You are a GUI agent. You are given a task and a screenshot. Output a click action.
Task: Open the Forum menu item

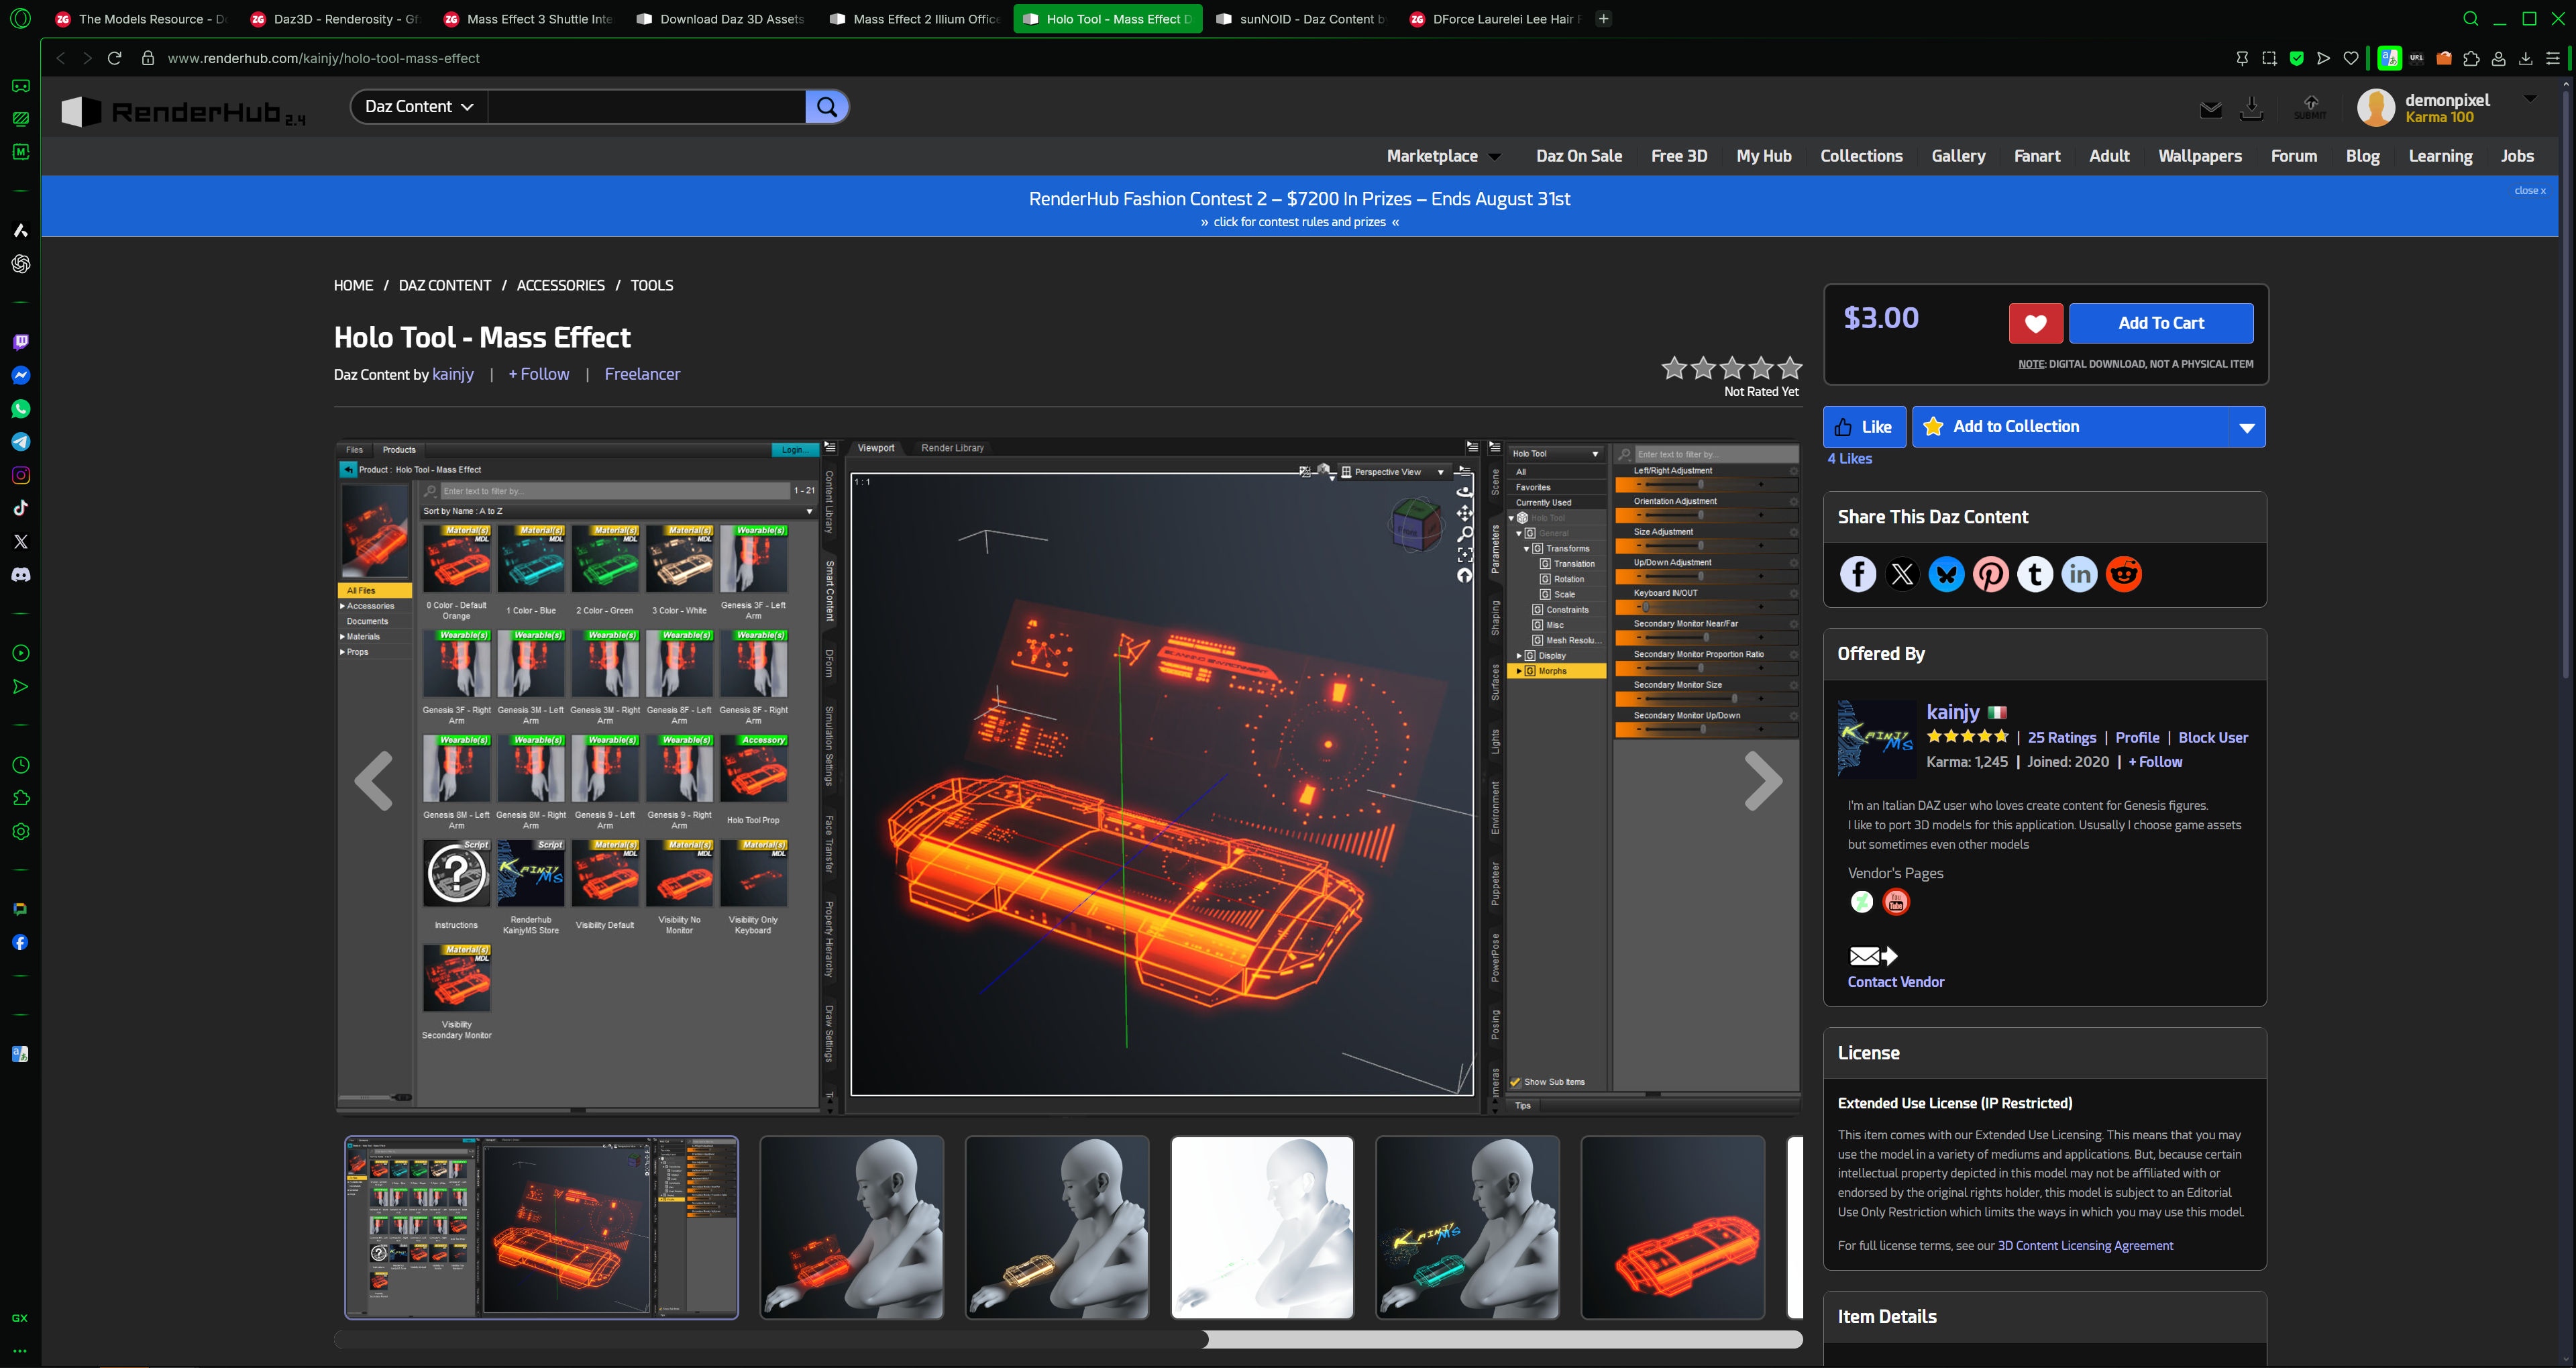pos(2294,156)
